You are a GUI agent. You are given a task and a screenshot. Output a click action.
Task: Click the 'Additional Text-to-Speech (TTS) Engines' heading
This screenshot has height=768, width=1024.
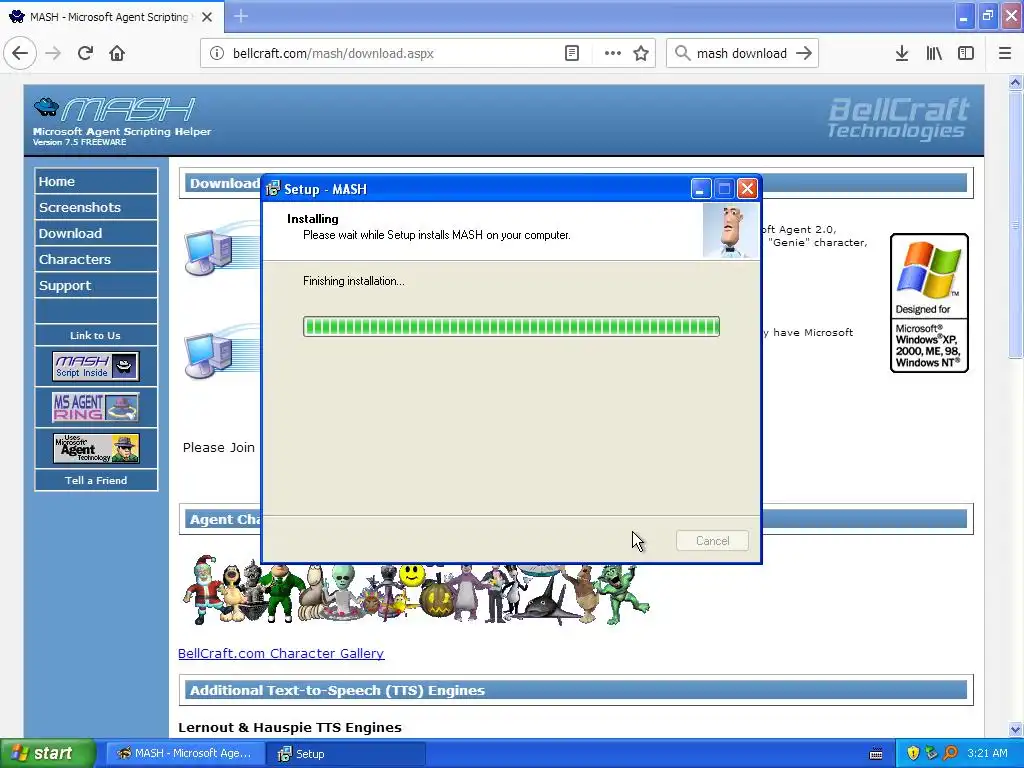click(338, 691)
